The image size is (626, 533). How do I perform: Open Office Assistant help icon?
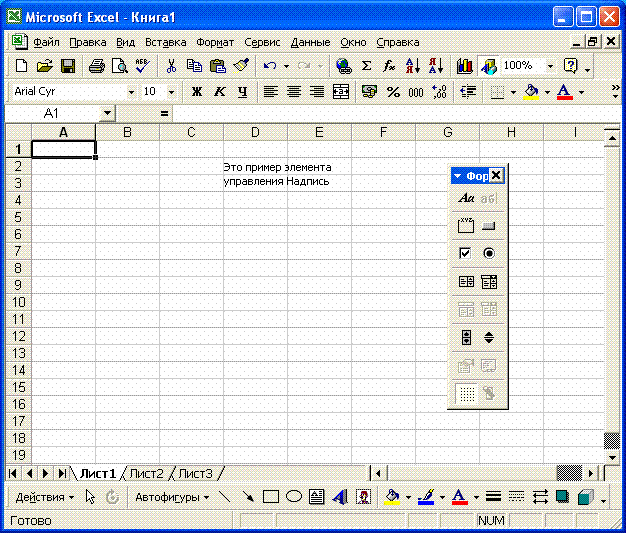point(571,65)
